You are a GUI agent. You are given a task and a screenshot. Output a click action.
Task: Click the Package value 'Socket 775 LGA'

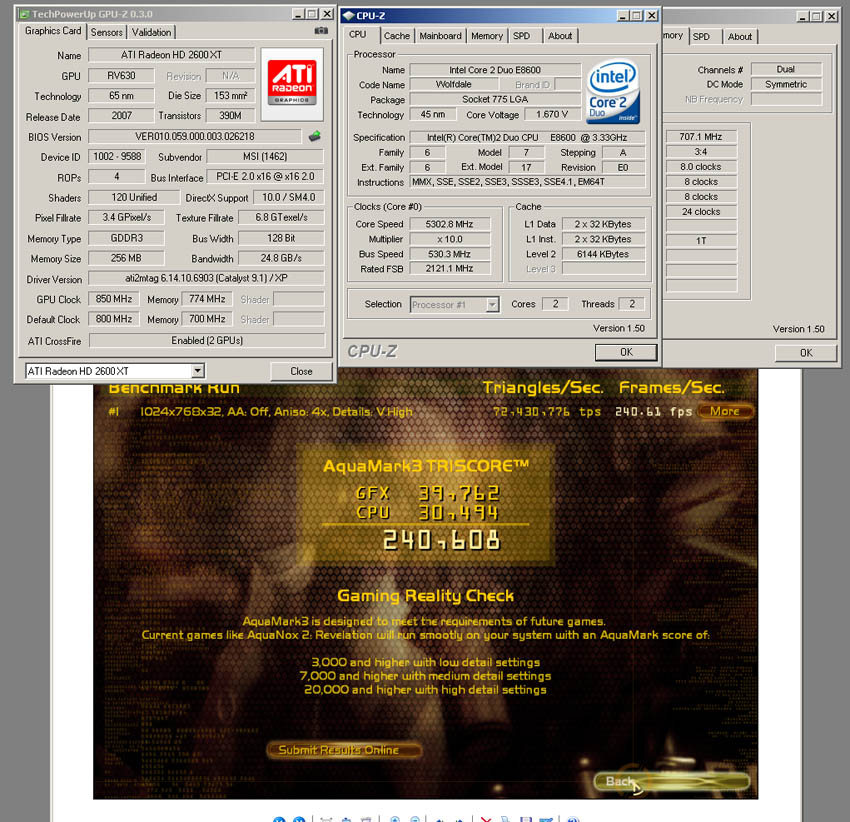tap(495, 100)
